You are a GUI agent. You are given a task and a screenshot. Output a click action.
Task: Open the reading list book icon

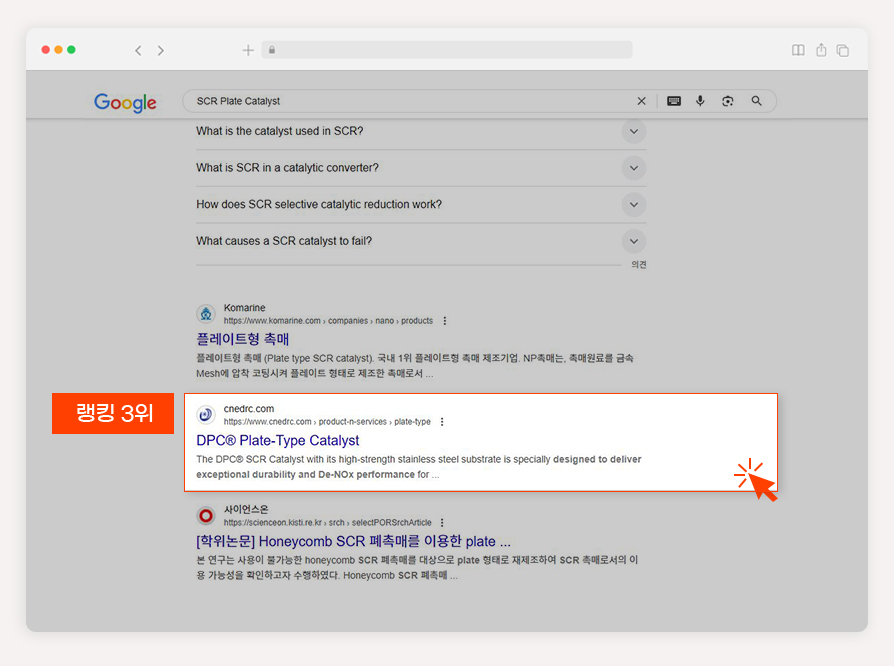click(798, 50)
